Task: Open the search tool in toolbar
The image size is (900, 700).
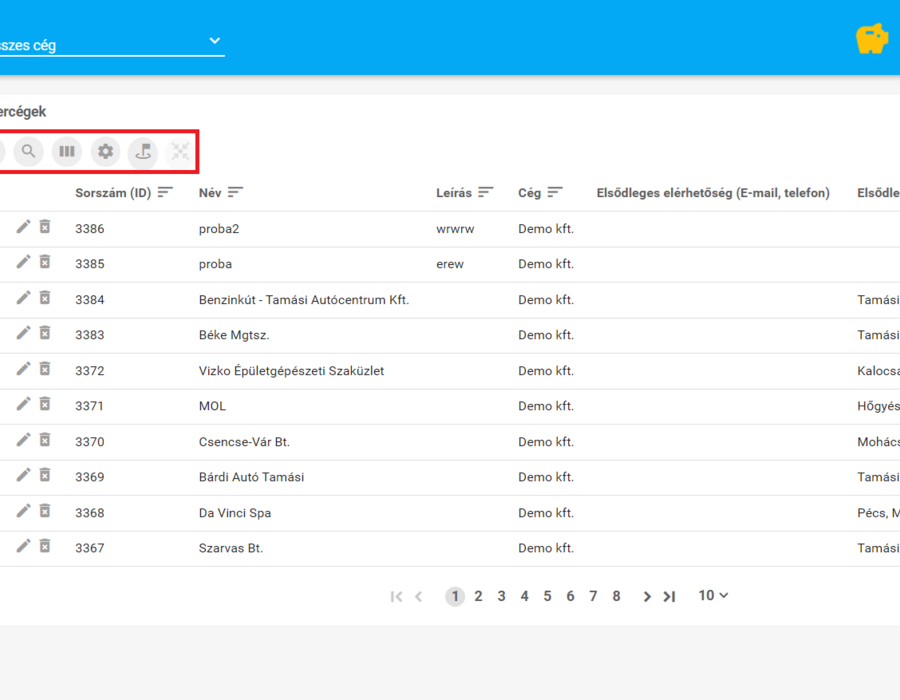Action: (28, 151)
